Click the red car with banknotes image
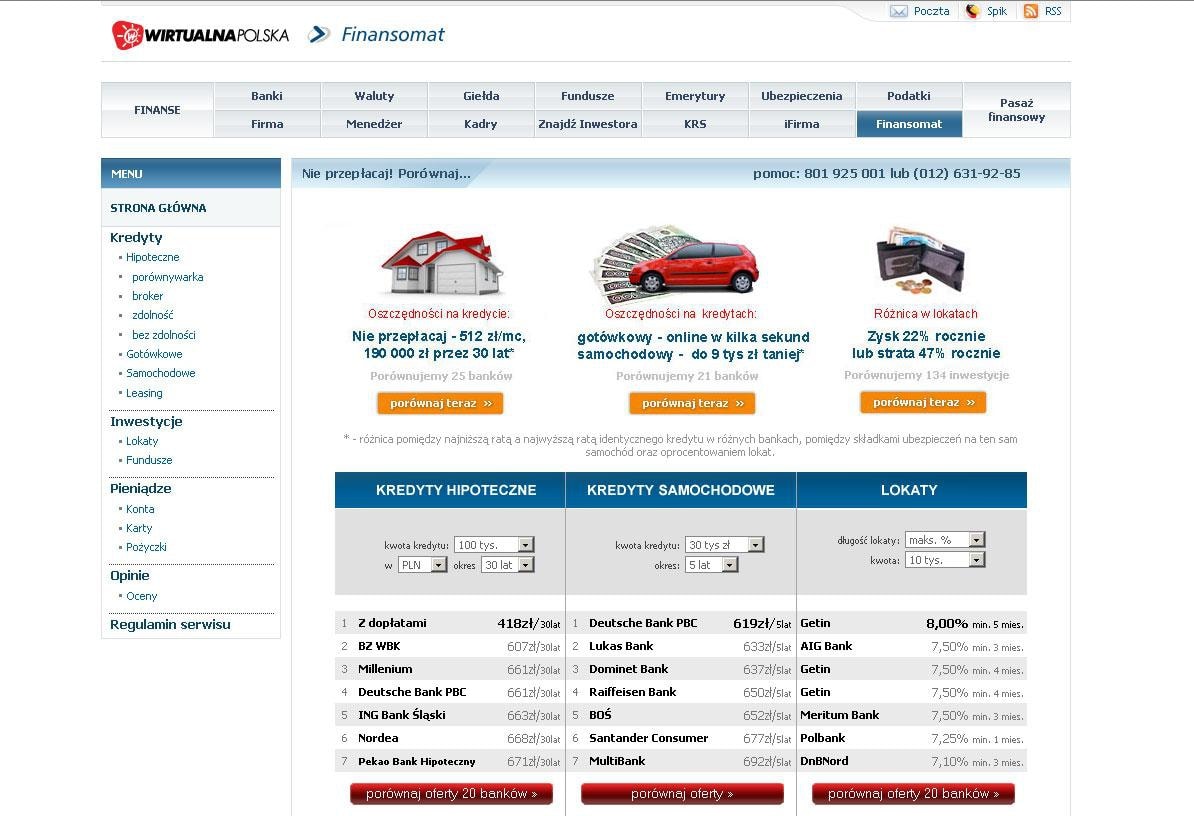Screen dimensions: 1194x816 click(675, 264)
